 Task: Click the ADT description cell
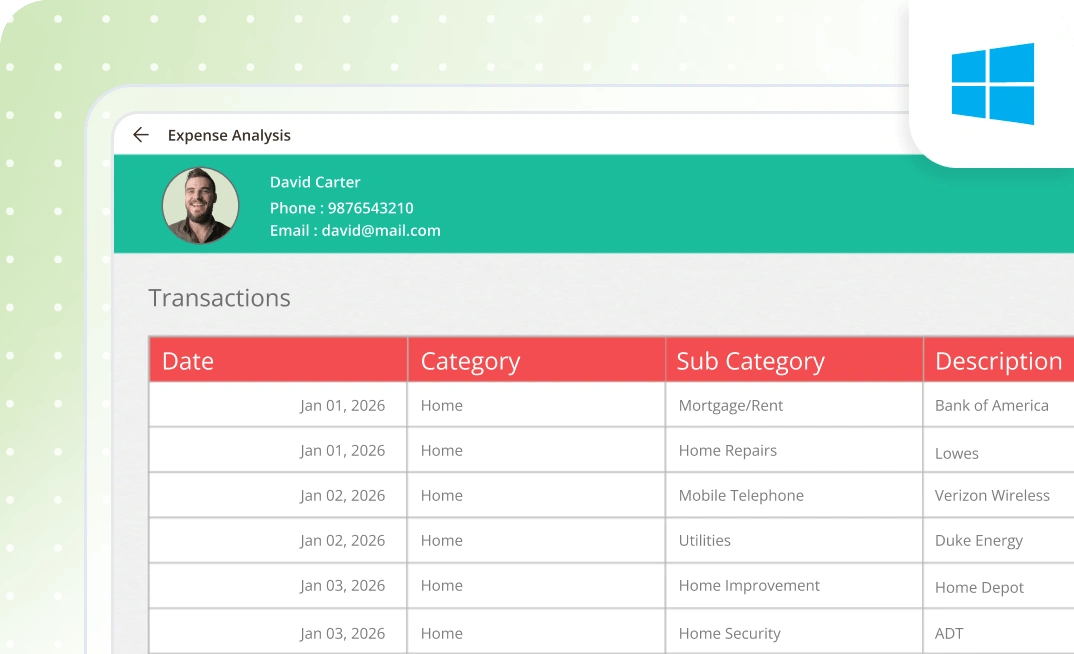[999, 631]
